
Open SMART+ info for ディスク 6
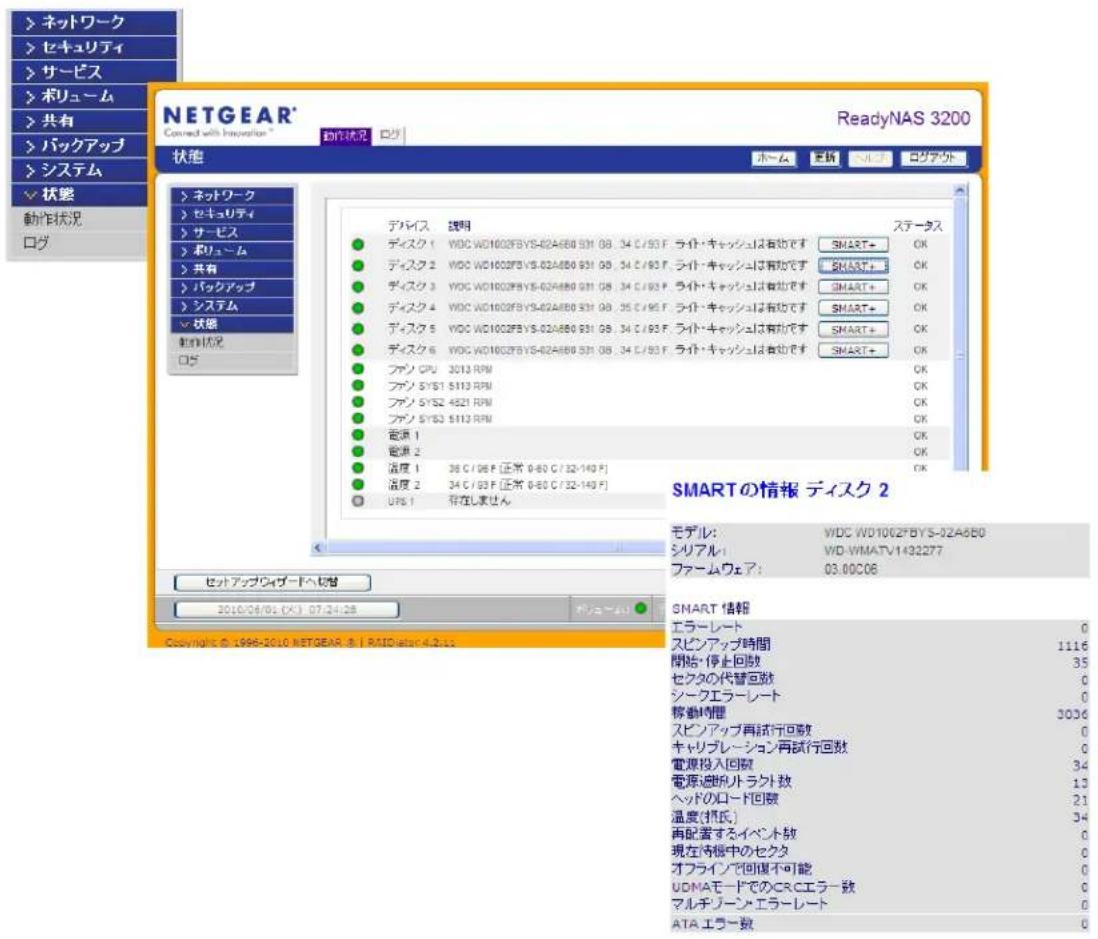pyautogui.click(x=853, y=350)
